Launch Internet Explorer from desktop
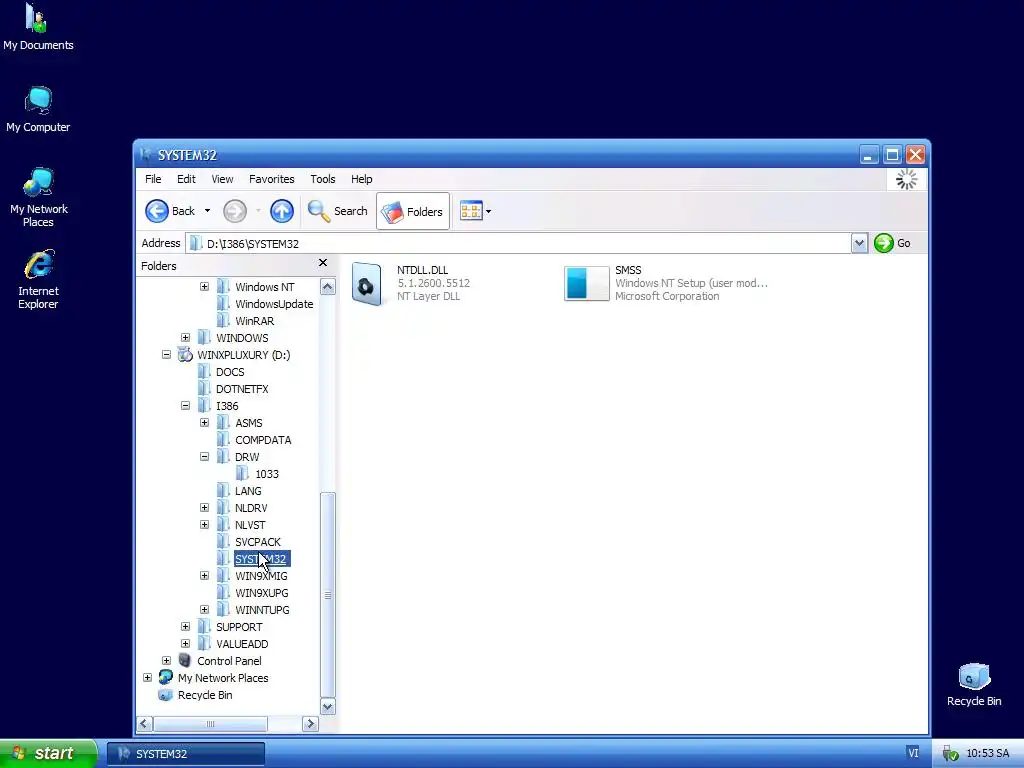Image resolution: width=1024 pixels, height=768 pixels. (39, 280)
